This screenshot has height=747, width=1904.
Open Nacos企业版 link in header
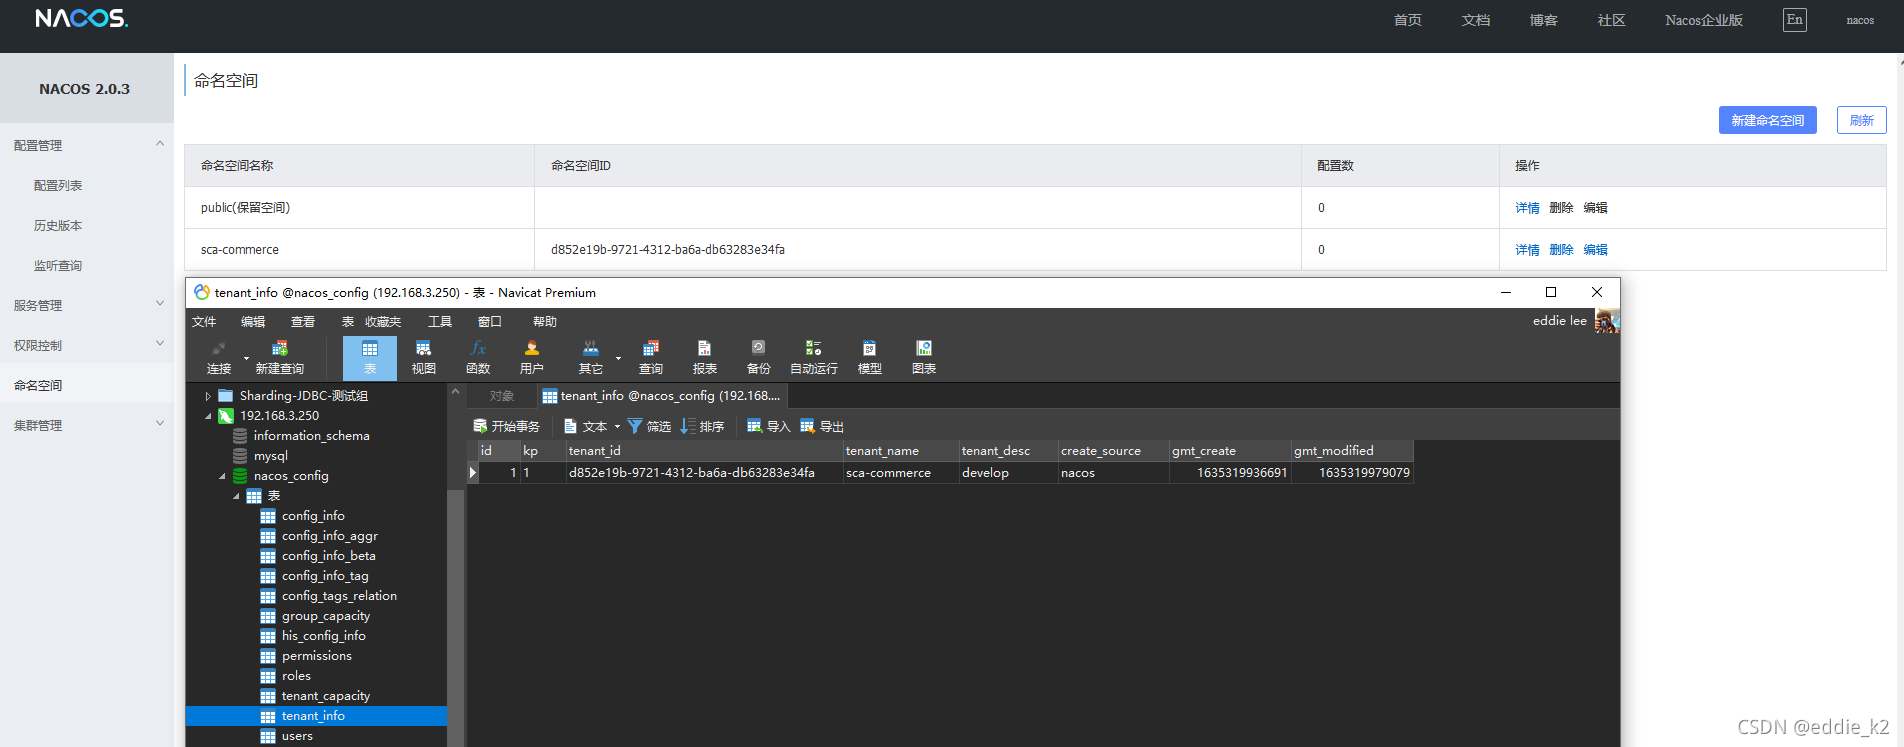[1704, 20]
